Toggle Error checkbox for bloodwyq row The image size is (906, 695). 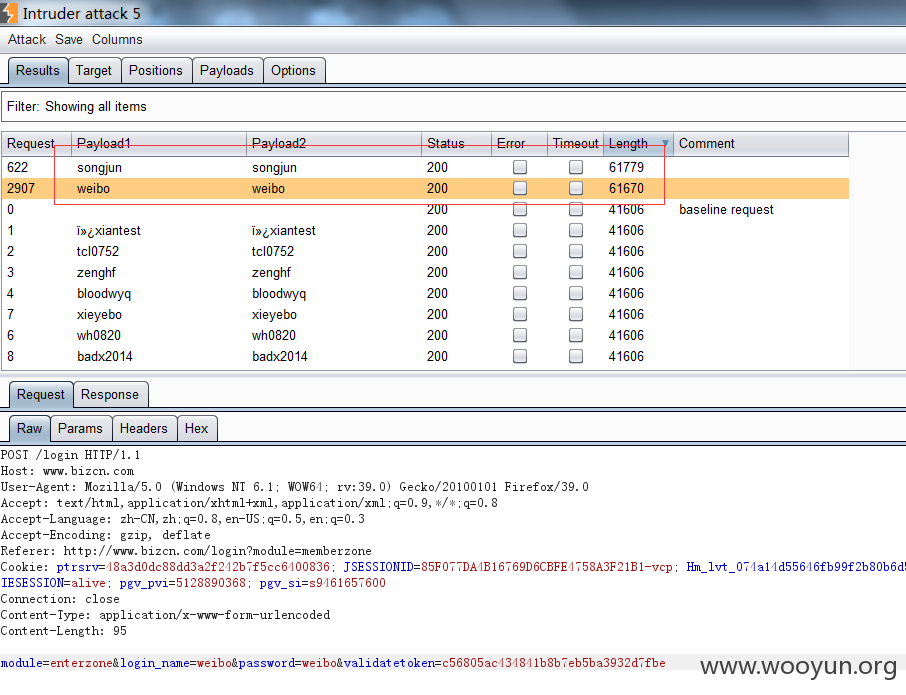pos(520,293)
